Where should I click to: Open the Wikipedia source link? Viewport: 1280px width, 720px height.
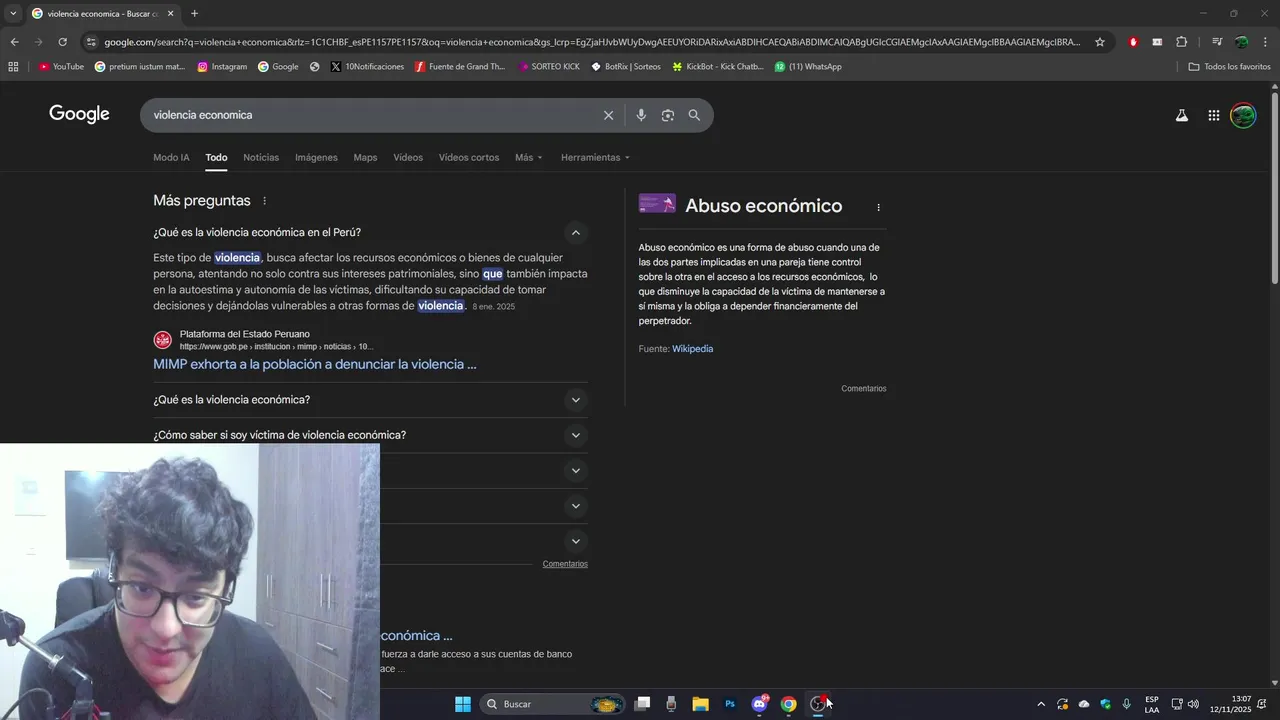click(692, 349)
